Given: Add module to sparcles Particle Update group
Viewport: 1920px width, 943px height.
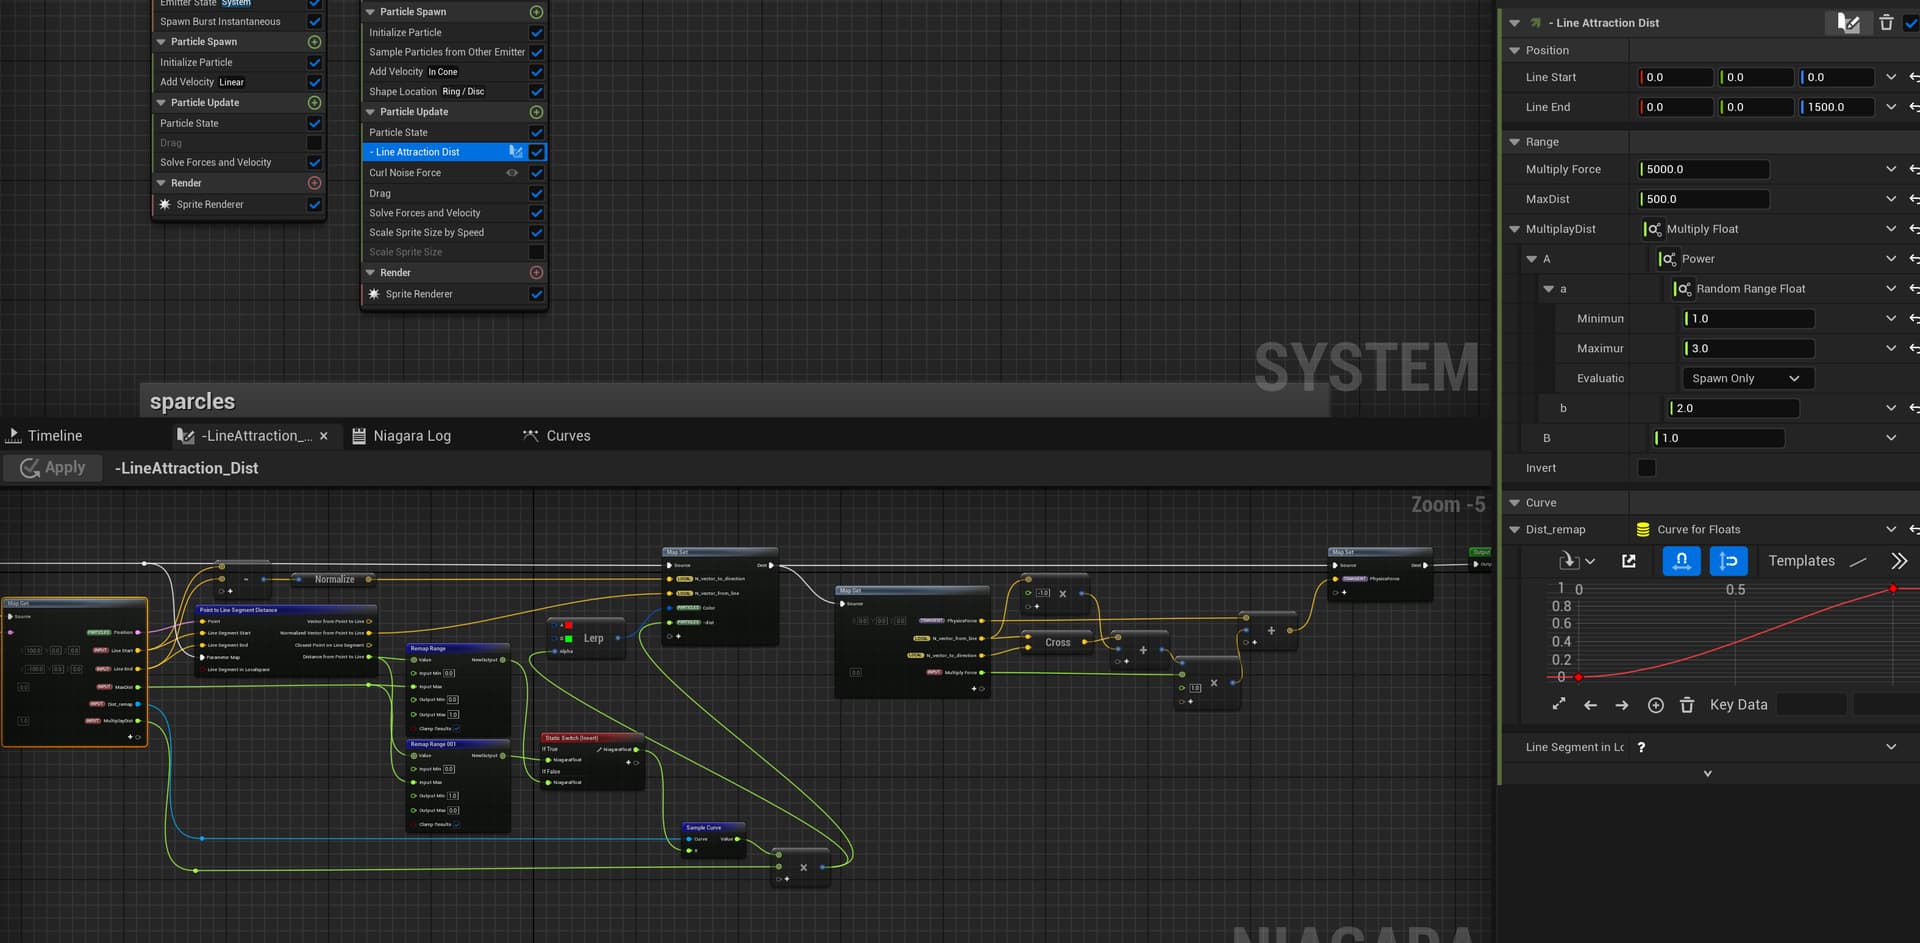Looking at the screenshot, I should click(x=536, y=112).
